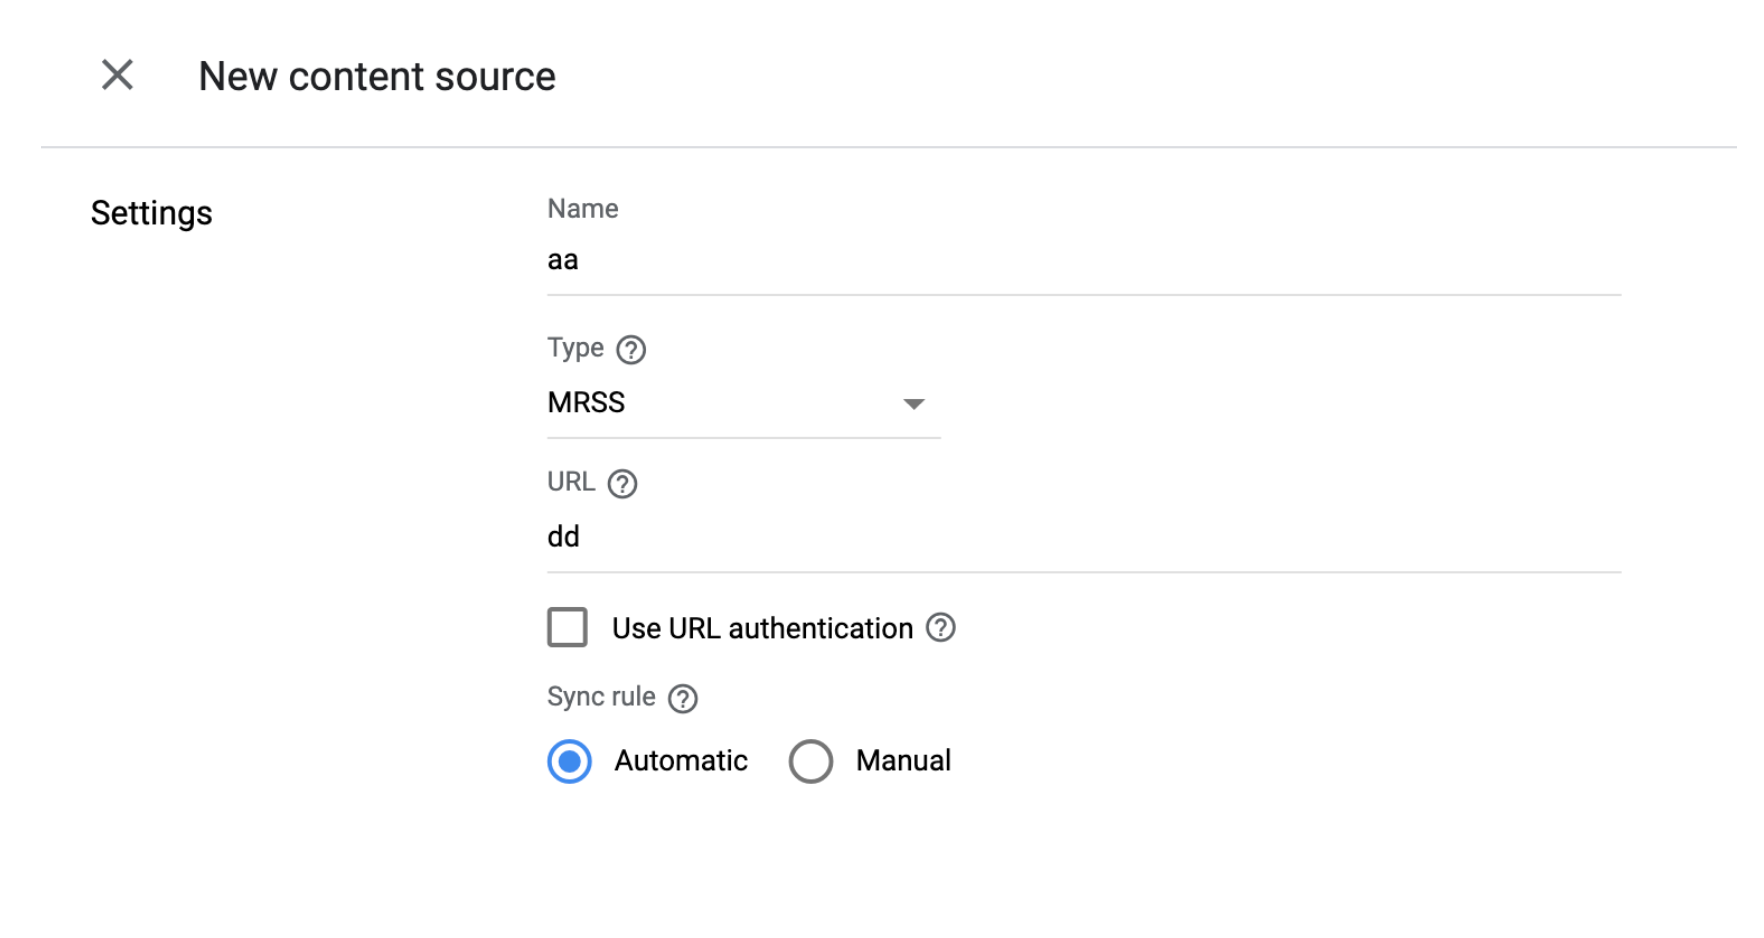Click the help icon next to Type
Screen dimensions: 1764x938
coord(631,350)
